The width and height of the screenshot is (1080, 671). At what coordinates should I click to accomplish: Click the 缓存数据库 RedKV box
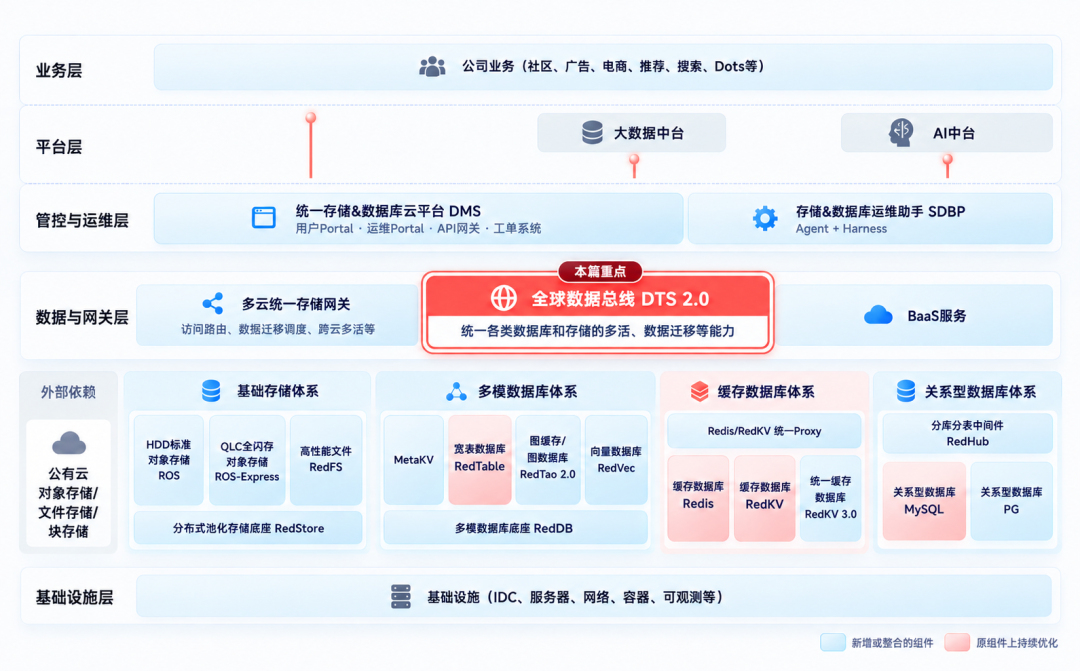(x=765, y=497)
